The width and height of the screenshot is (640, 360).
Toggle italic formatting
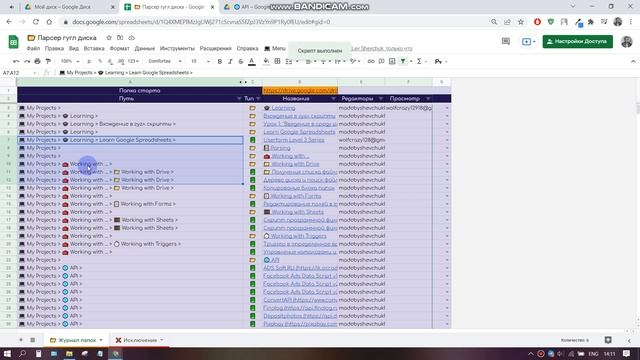coord(230,61)
